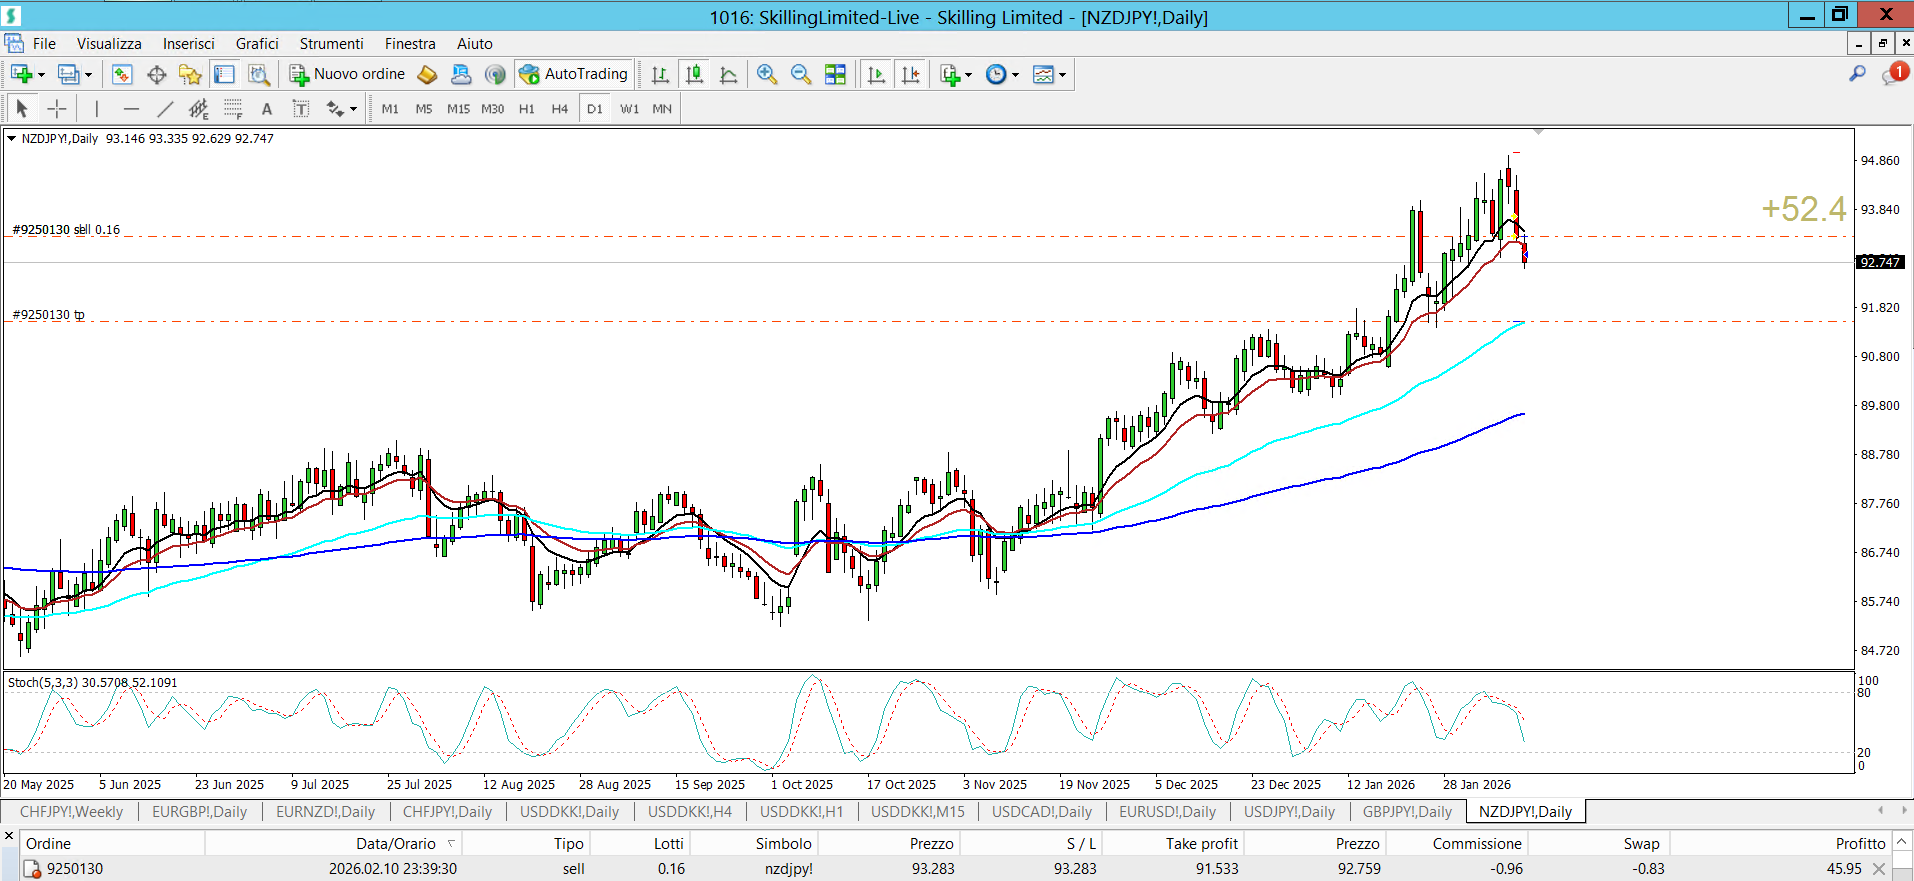Select the trendline drawing tool
The height and width of the screenshot is (881, 1914).
[x=165, y=109]
